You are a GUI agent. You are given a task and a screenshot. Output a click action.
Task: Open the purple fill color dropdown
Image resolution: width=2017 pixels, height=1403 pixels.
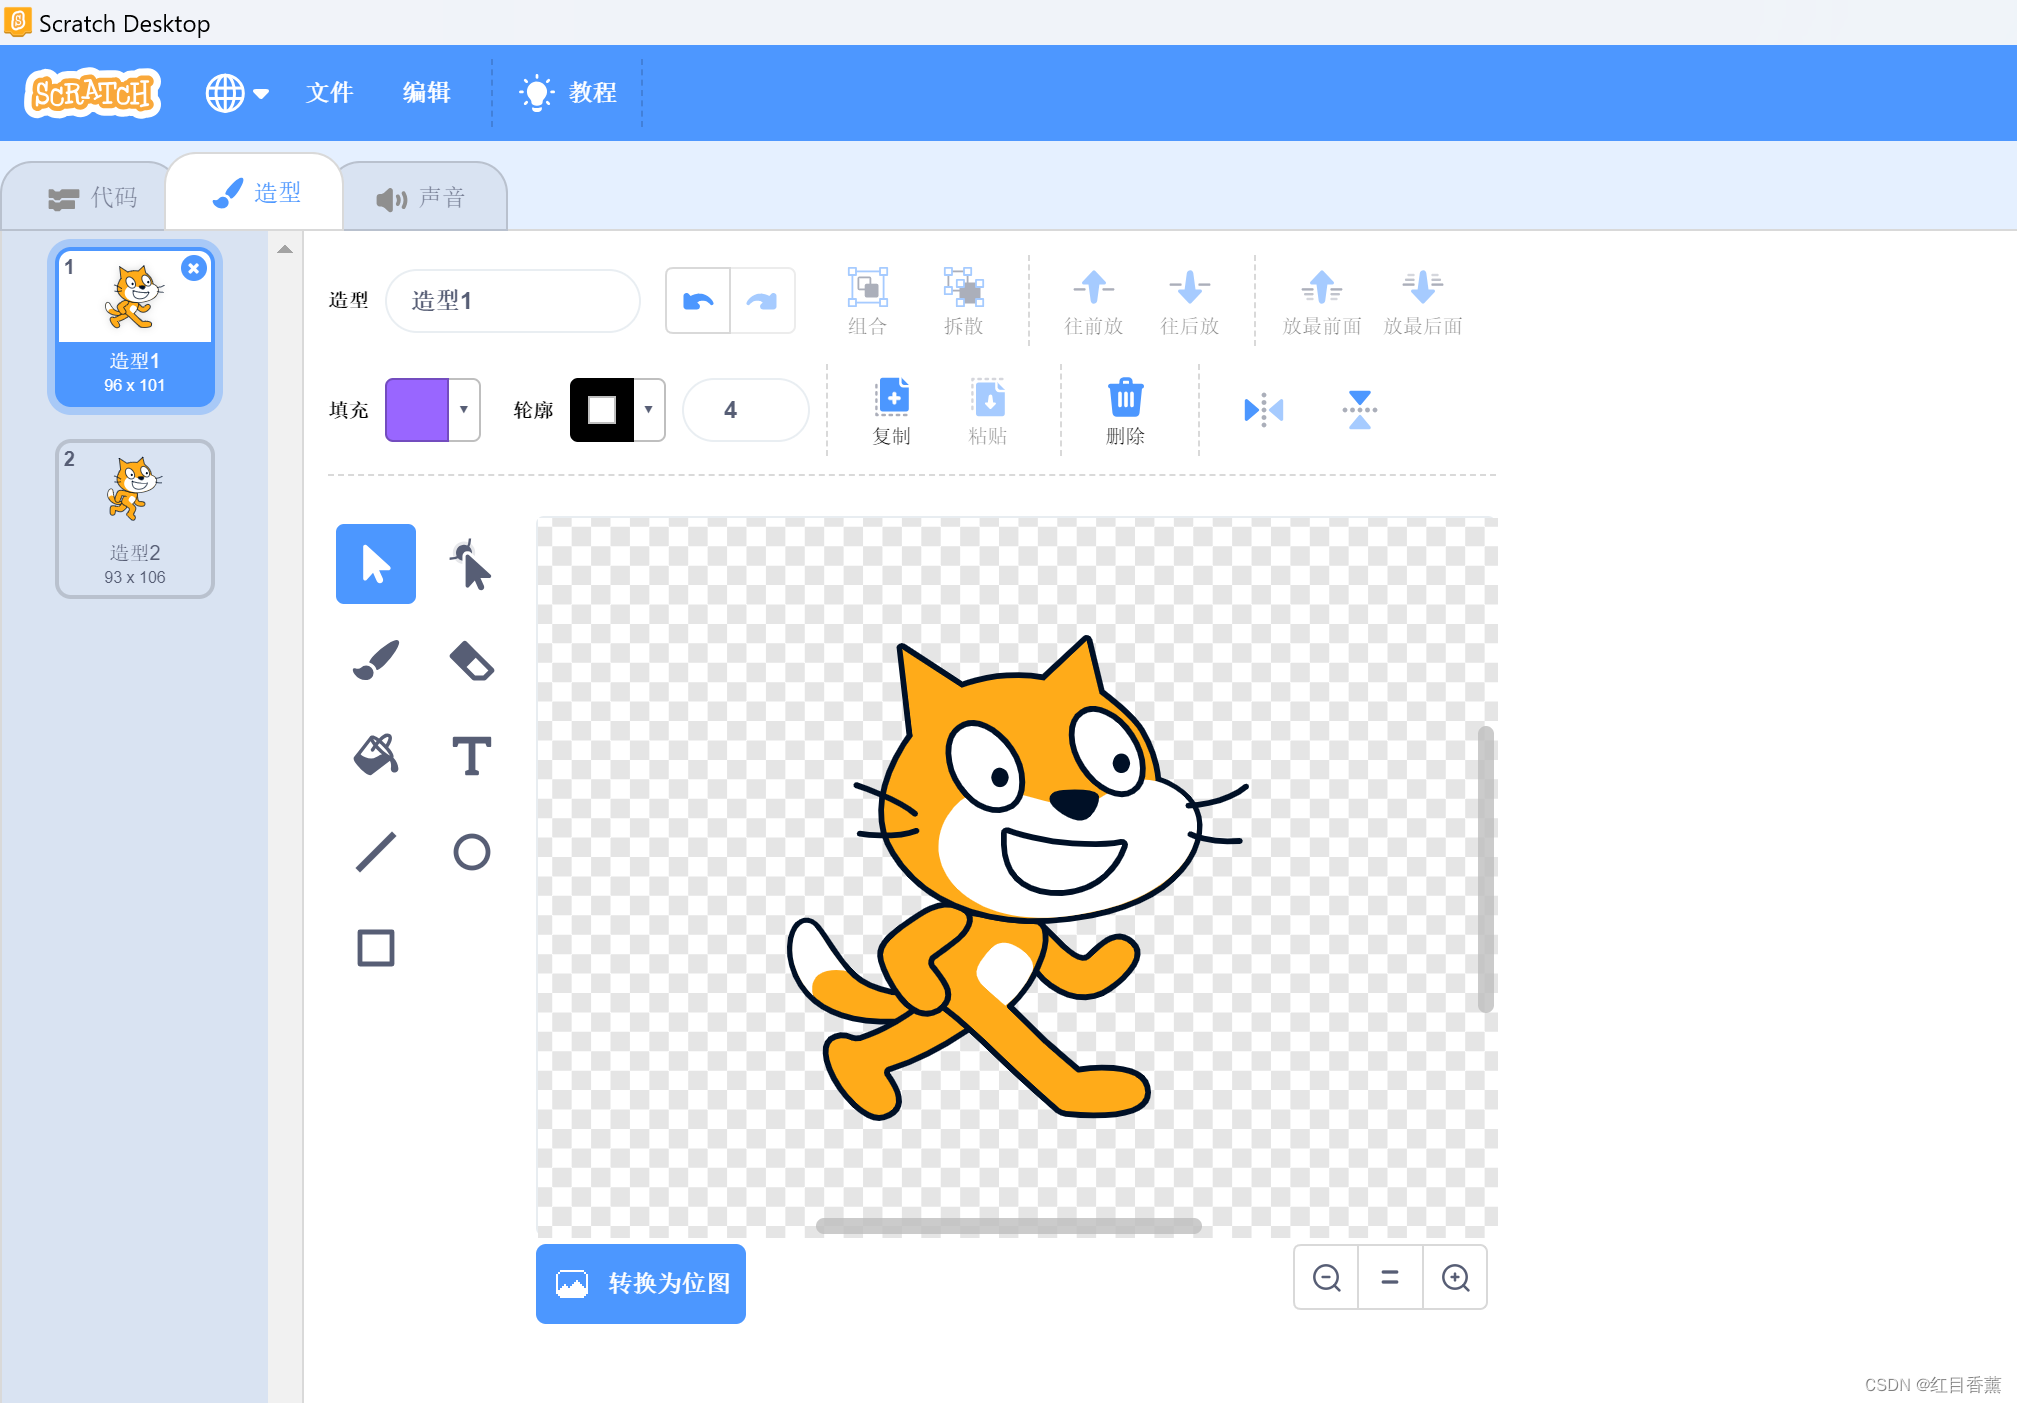tap(433, 410)
